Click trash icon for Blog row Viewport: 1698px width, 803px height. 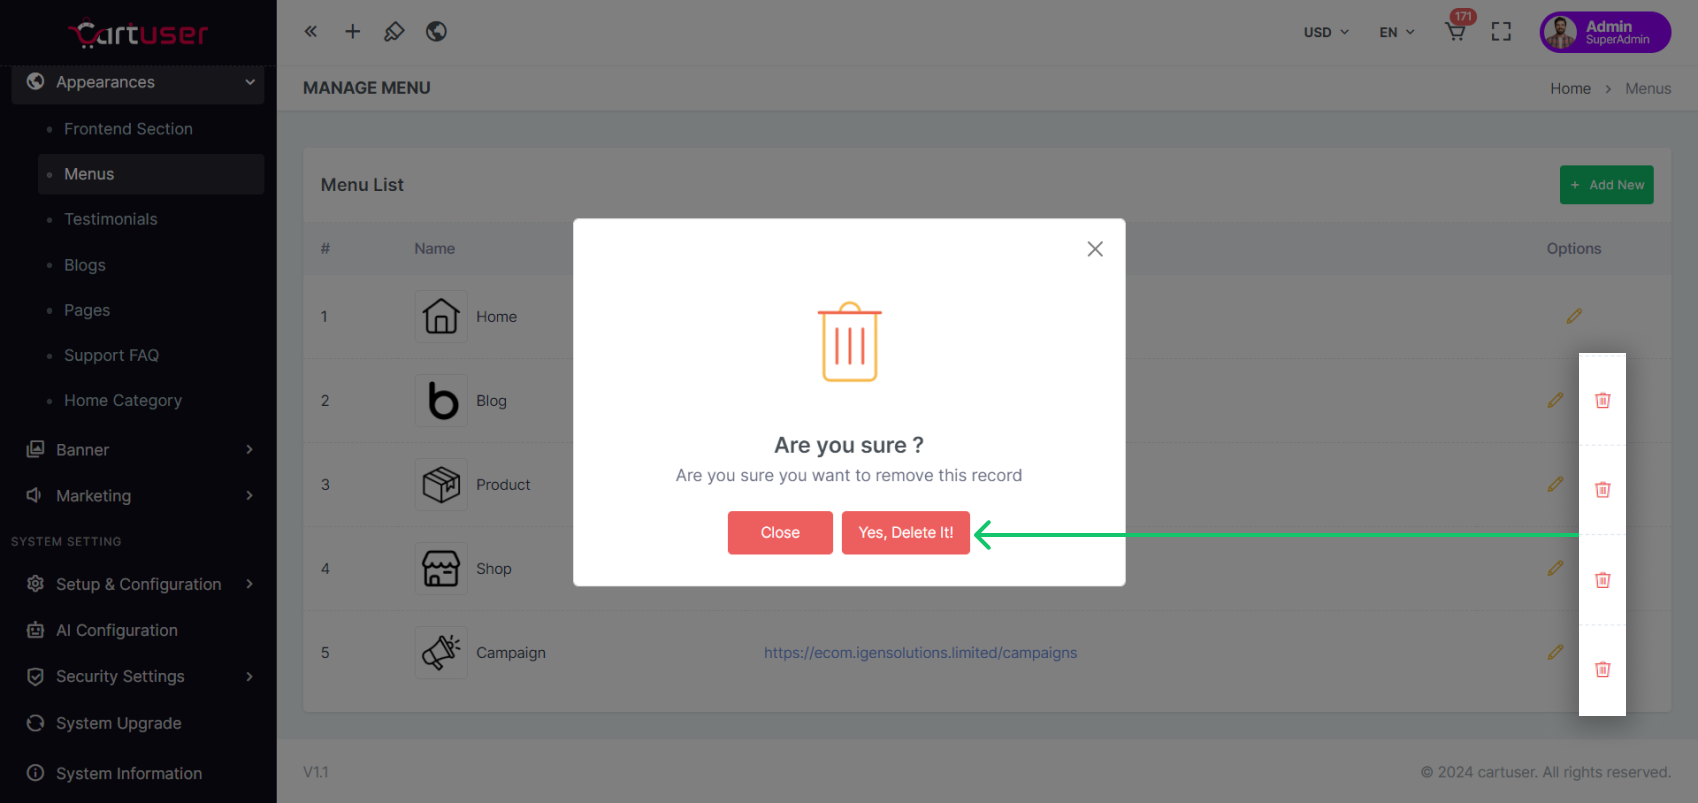[x=1602, y=400]
